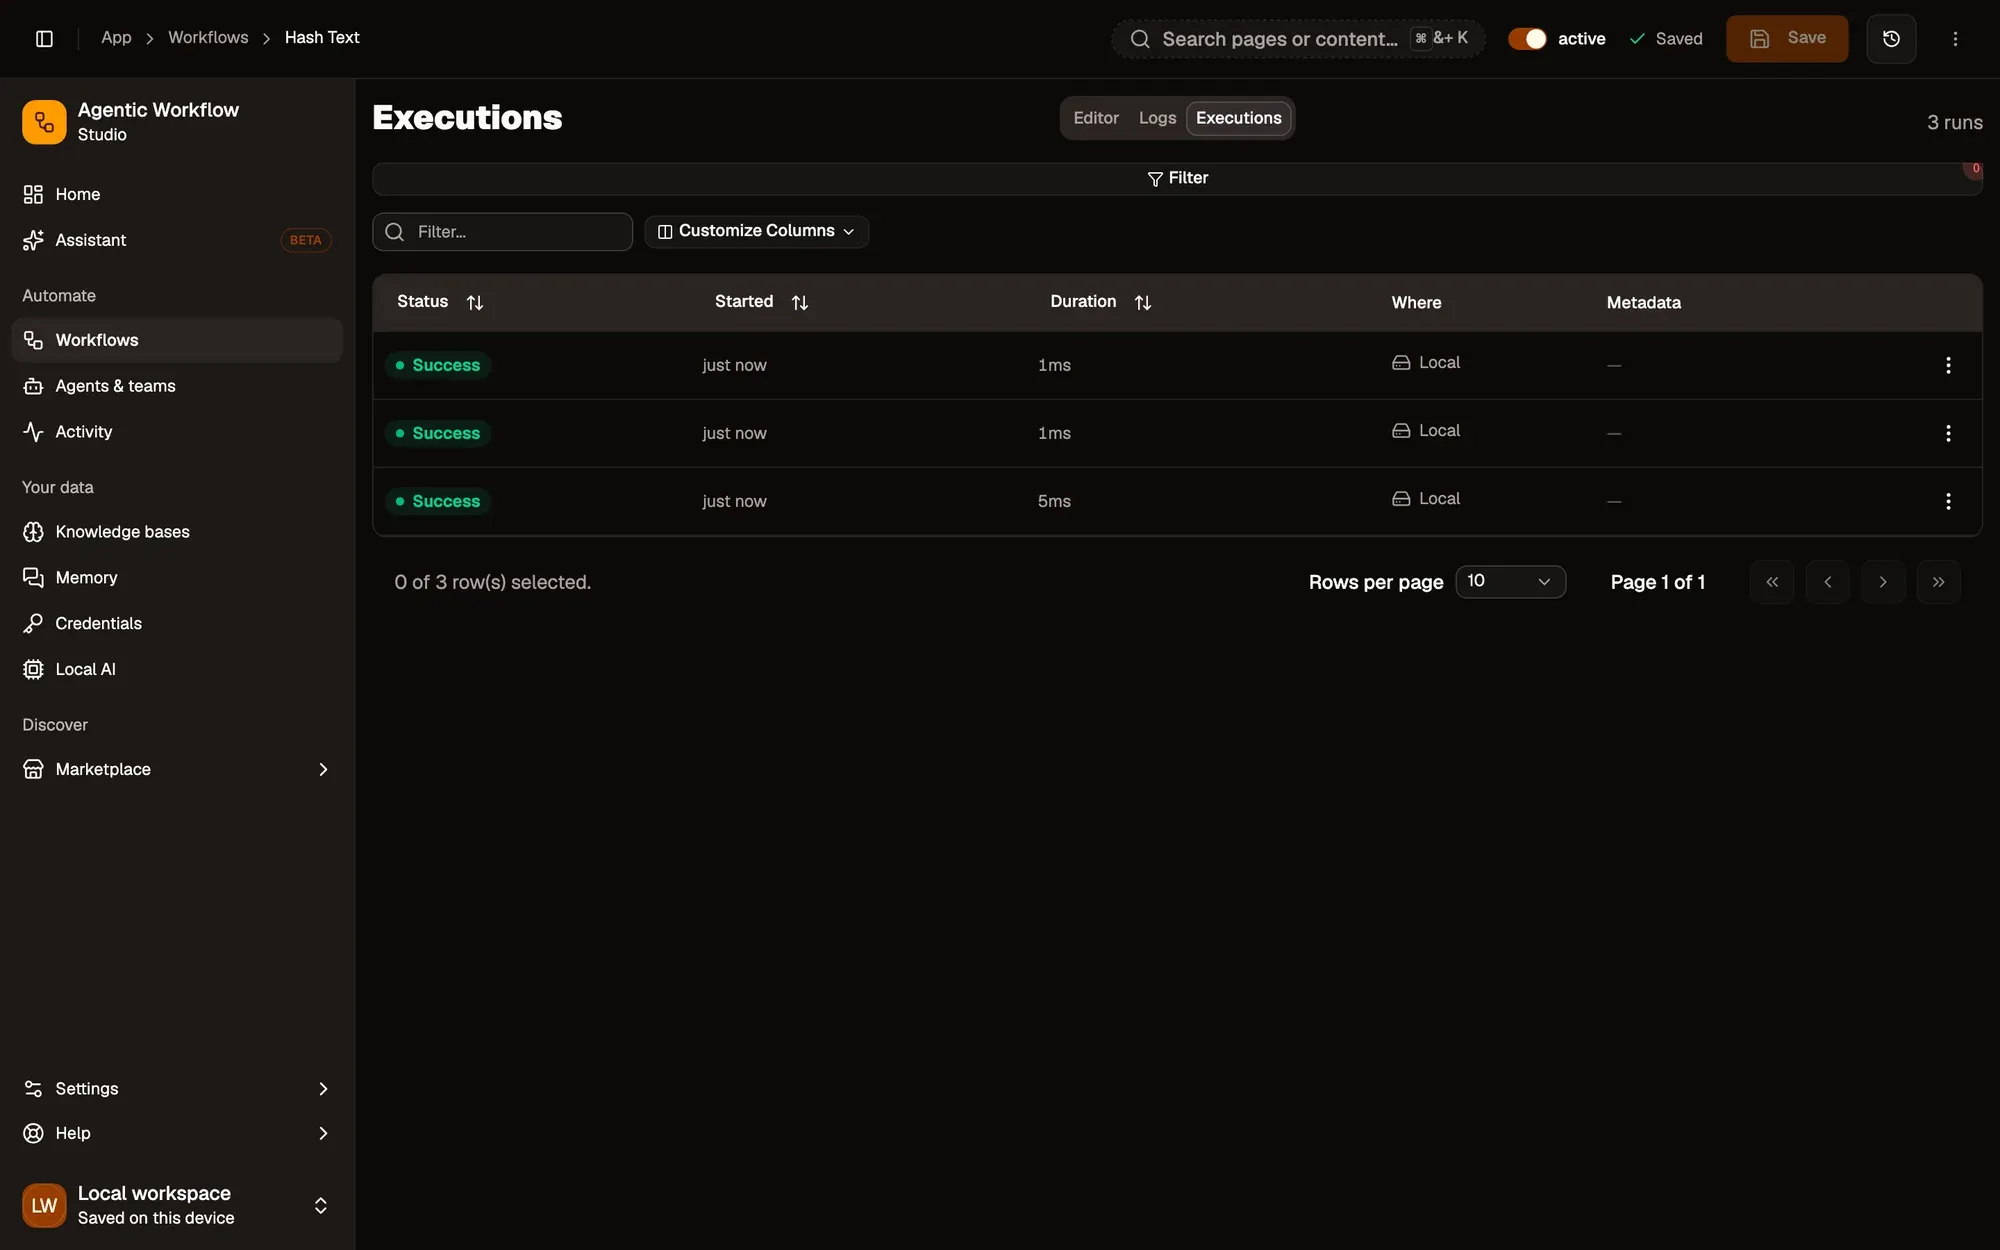Sort executions by Duration
This screenshot has height=1250, width=2000.
point(1100,302)
